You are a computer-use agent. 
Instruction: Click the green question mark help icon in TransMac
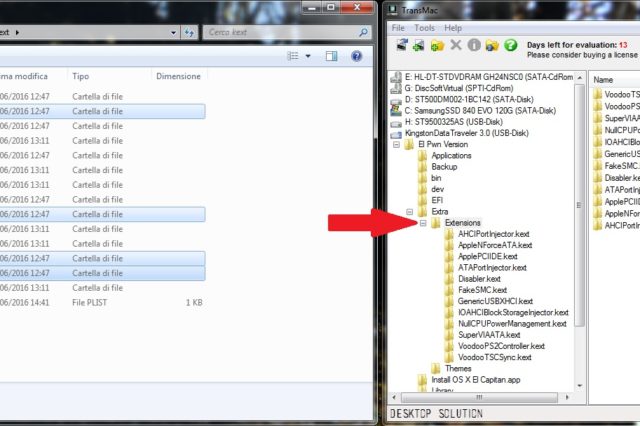(x=511, y=45)
